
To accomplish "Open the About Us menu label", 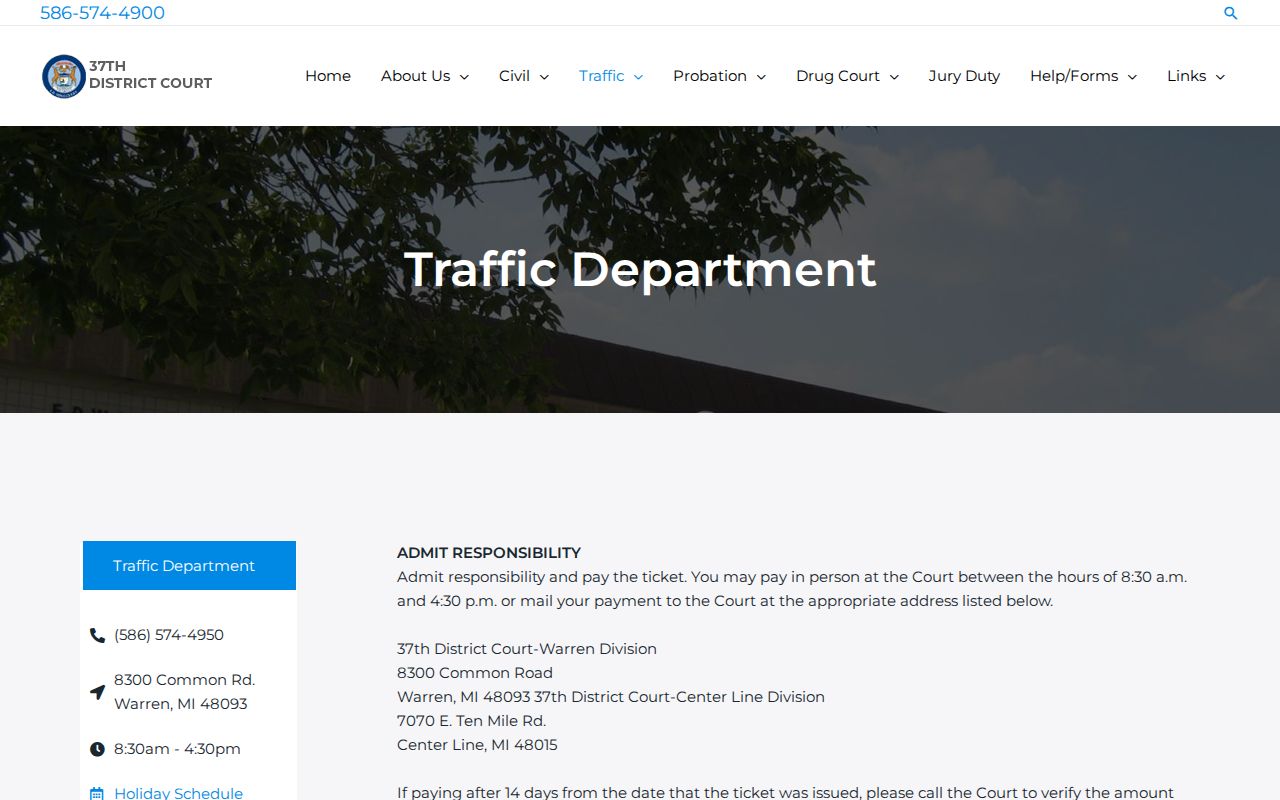I will coord(415,76).
